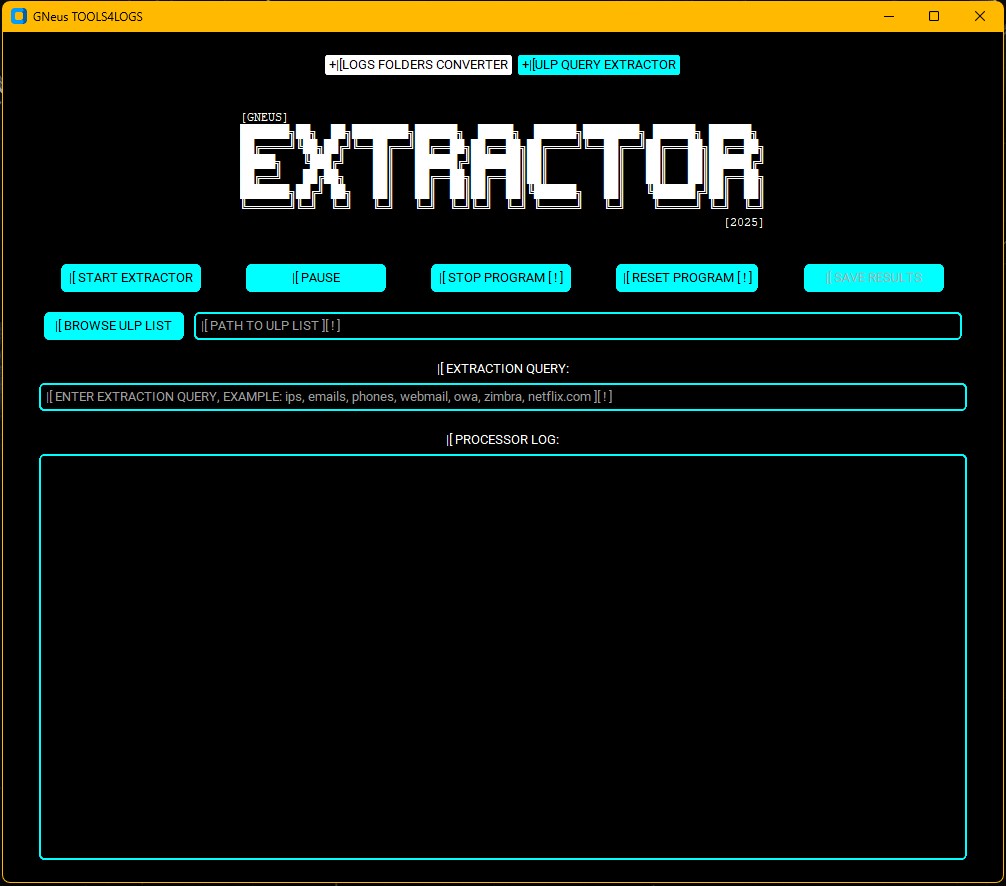Click the GNeus TOOLS4LOGS app icon in title bar
Screen dimensions: 1006x886
click(x=19, y=16)
